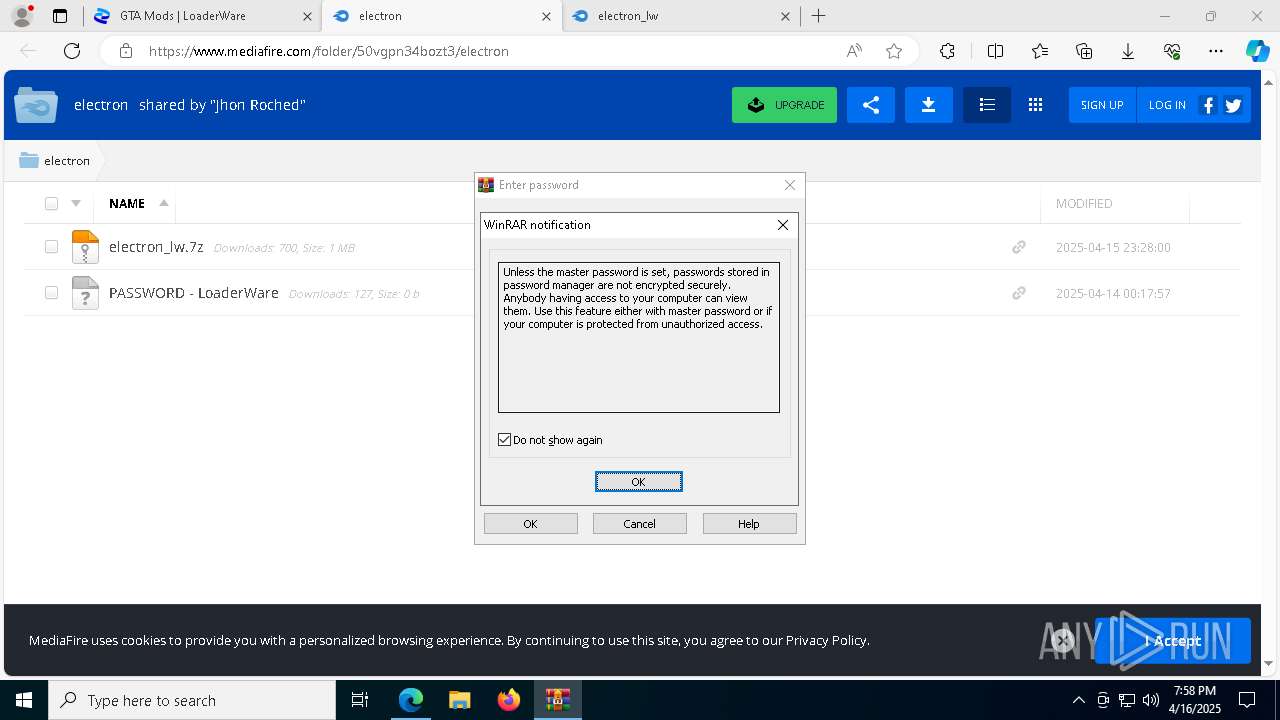
Task: Share the electron folder via the share icon
Action: (x=870, y=105)
